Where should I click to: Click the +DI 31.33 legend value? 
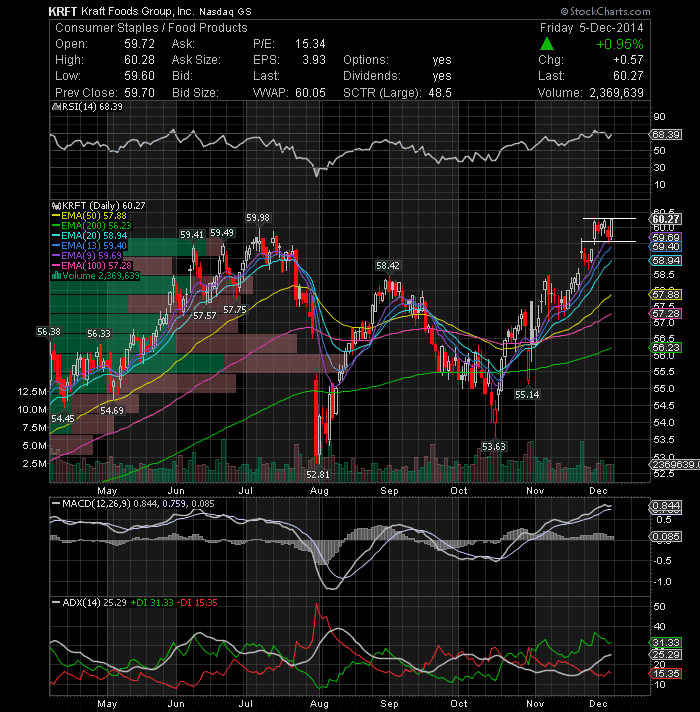[x=152, y=603]
